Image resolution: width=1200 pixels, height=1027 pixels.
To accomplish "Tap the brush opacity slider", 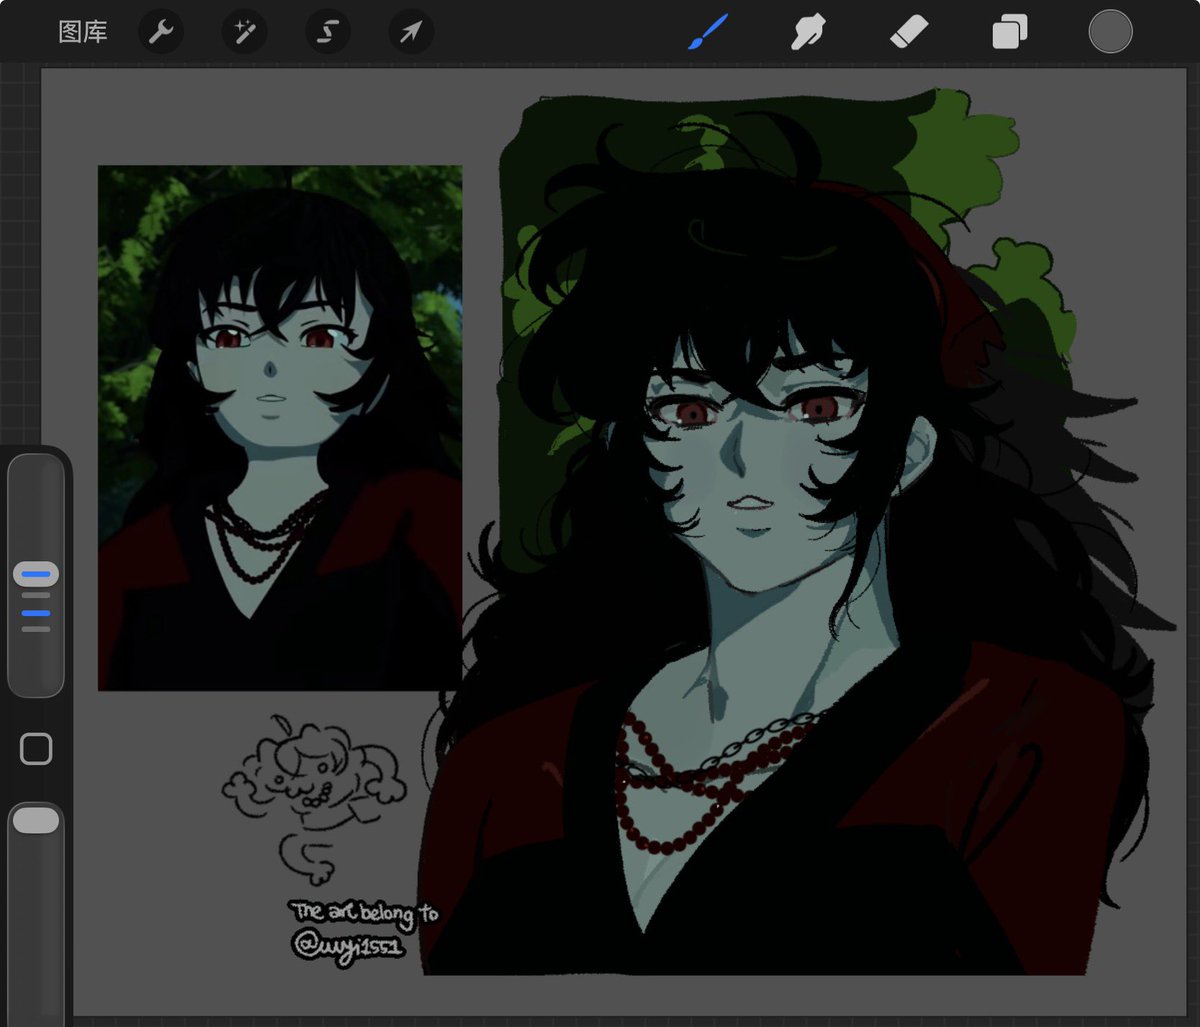I will (36, 912).
